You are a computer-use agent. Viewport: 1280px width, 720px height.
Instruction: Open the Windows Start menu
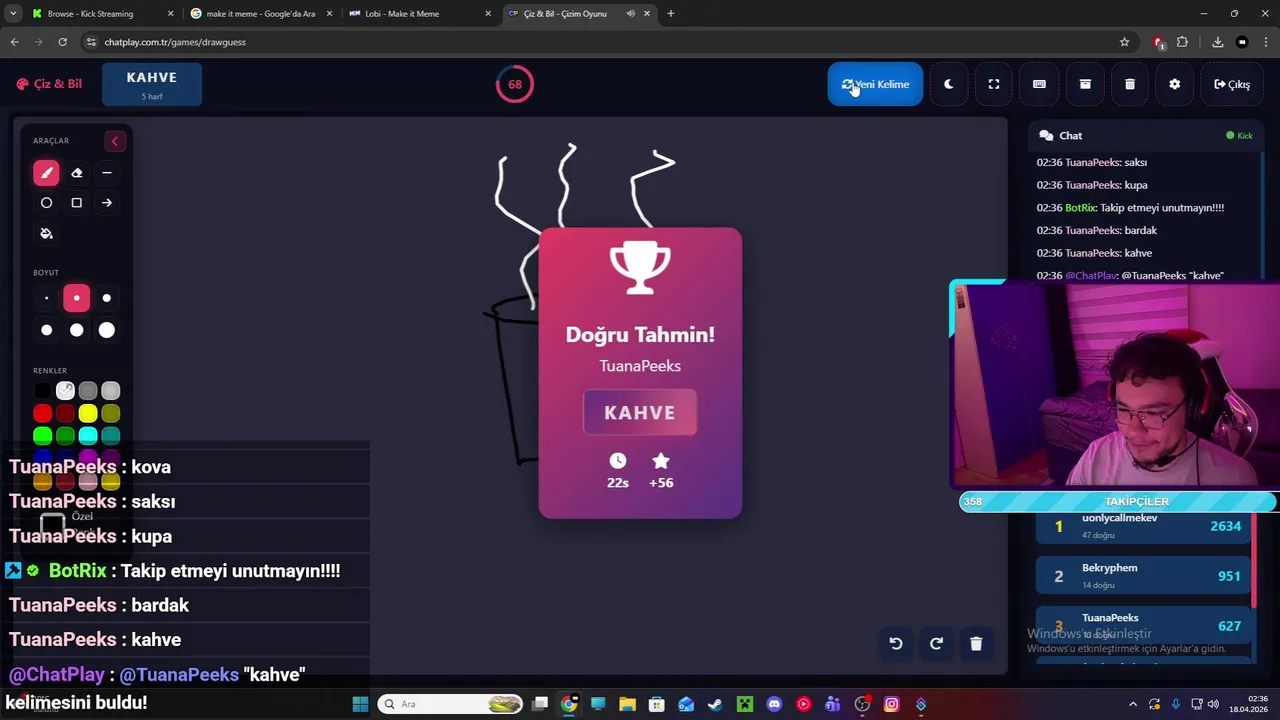tap(360, 704)
